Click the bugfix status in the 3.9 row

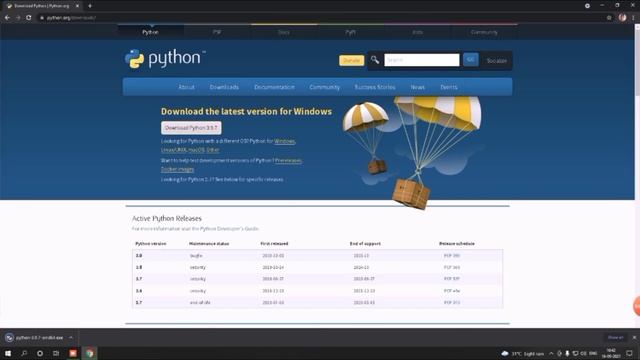pos(196,256)
